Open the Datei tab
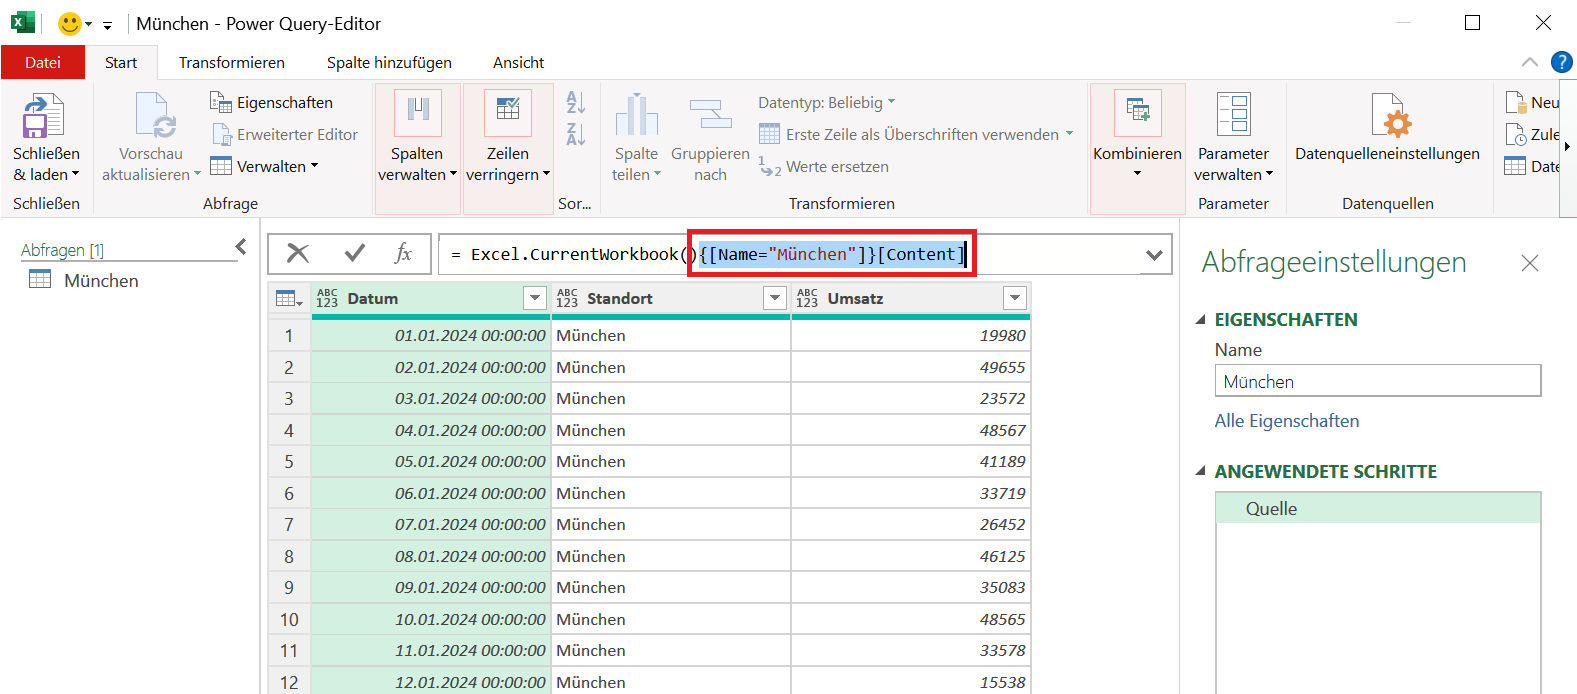 click(x=43, y=62)
